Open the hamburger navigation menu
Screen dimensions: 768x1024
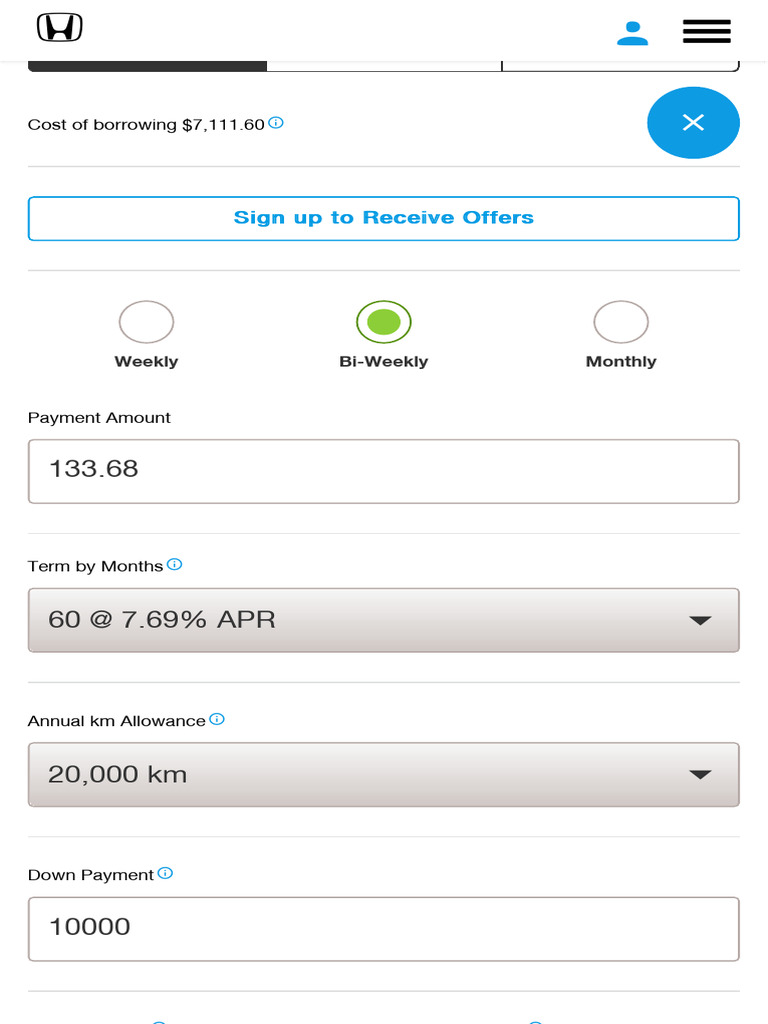click(x=707, y=32)
